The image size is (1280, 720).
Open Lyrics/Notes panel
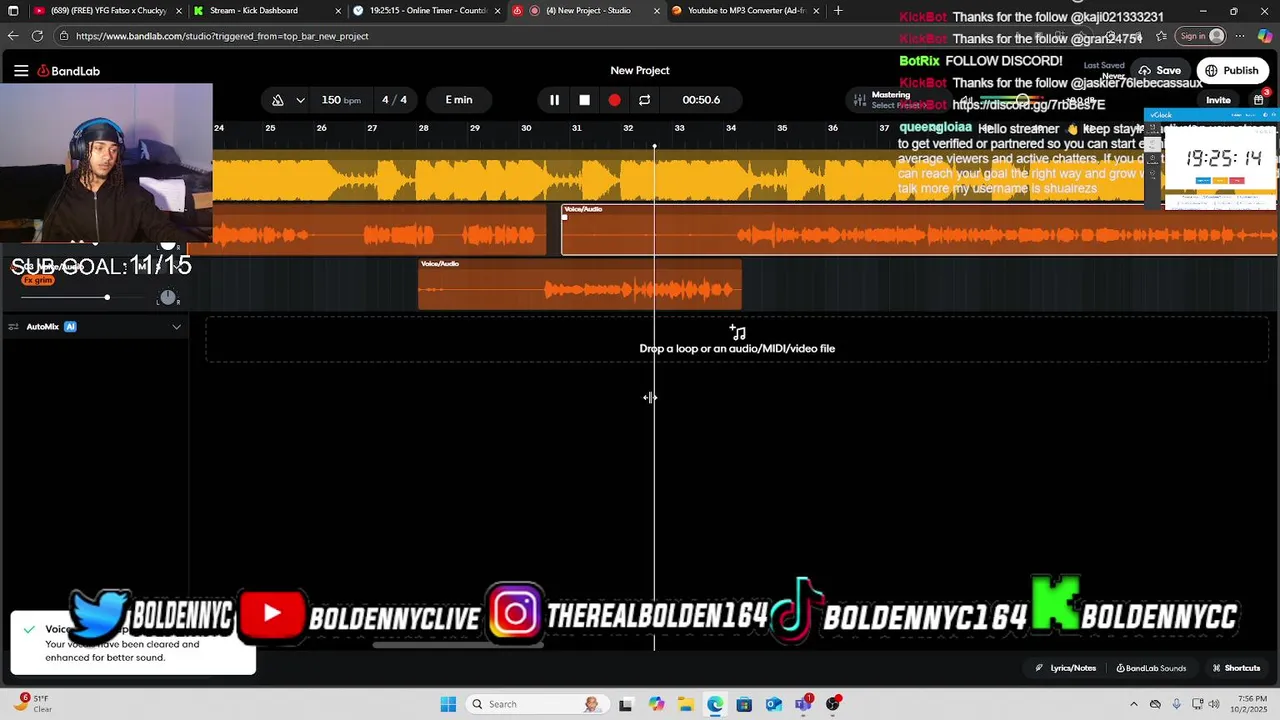pos(1066,668)
